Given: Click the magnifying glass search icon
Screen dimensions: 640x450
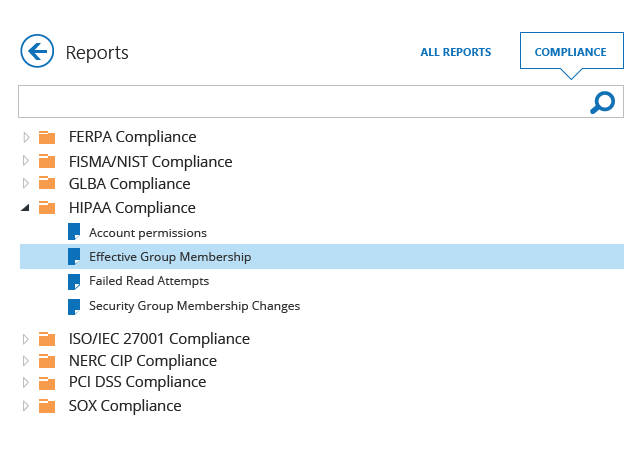Looking at the screenshot, I should coord(602,102).
